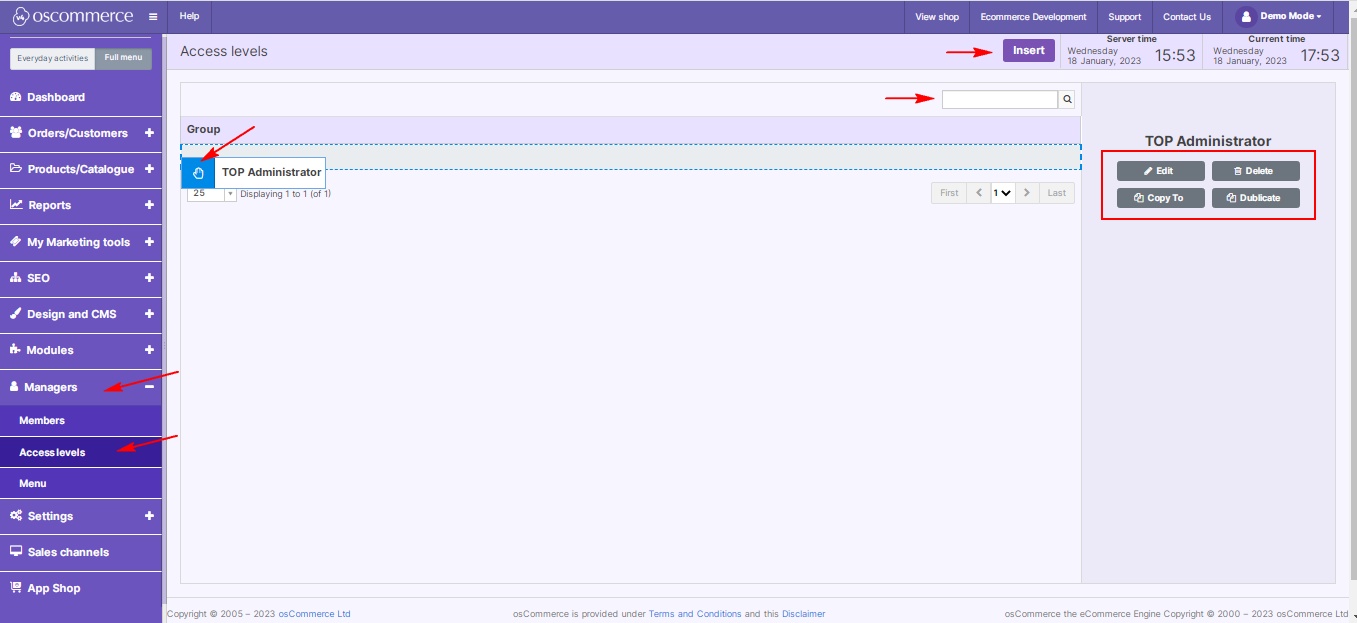This screenshot has height=623, width=1357.
Task: Go to Members submenu
Action: click(x=81, y=421)
